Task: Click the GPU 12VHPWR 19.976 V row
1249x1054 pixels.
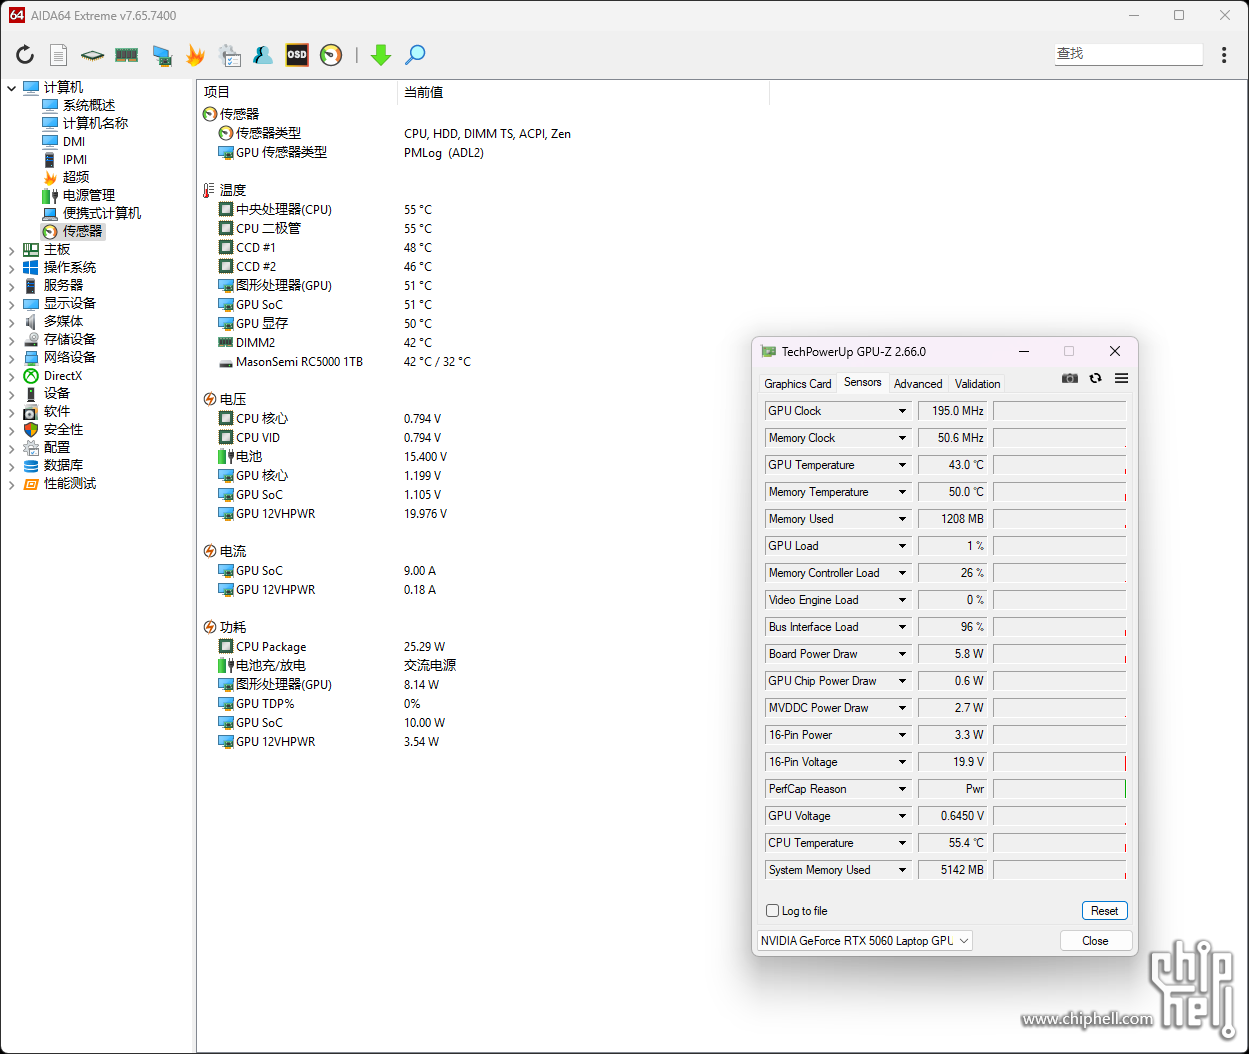Action: coord(332,514)
